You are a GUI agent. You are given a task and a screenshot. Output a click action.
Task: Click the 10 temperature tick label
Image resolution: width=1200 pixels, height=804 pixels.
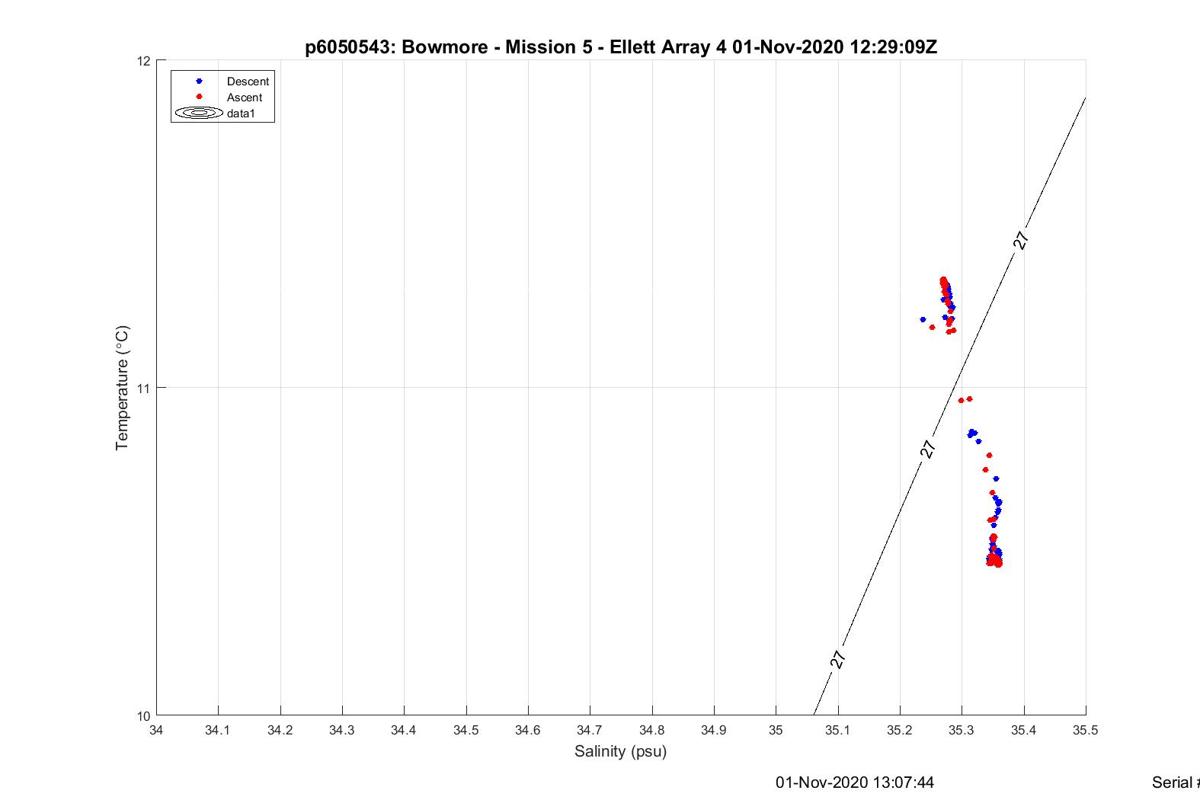(143, 716)
